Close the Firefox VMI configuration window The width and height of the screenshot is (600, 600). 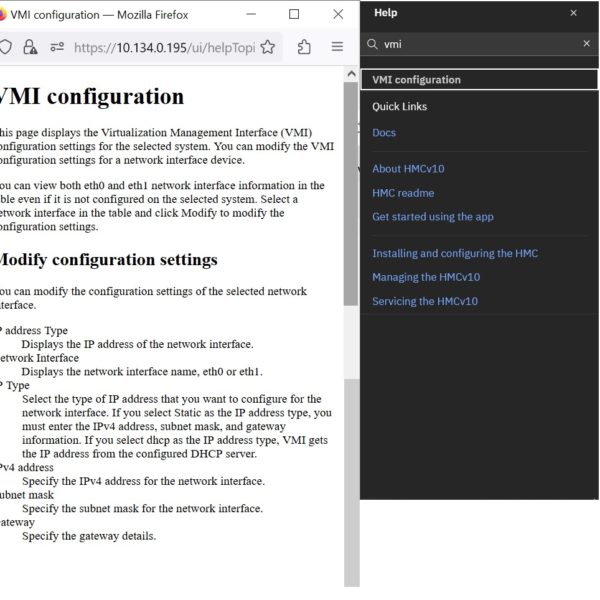click(338, 14)
